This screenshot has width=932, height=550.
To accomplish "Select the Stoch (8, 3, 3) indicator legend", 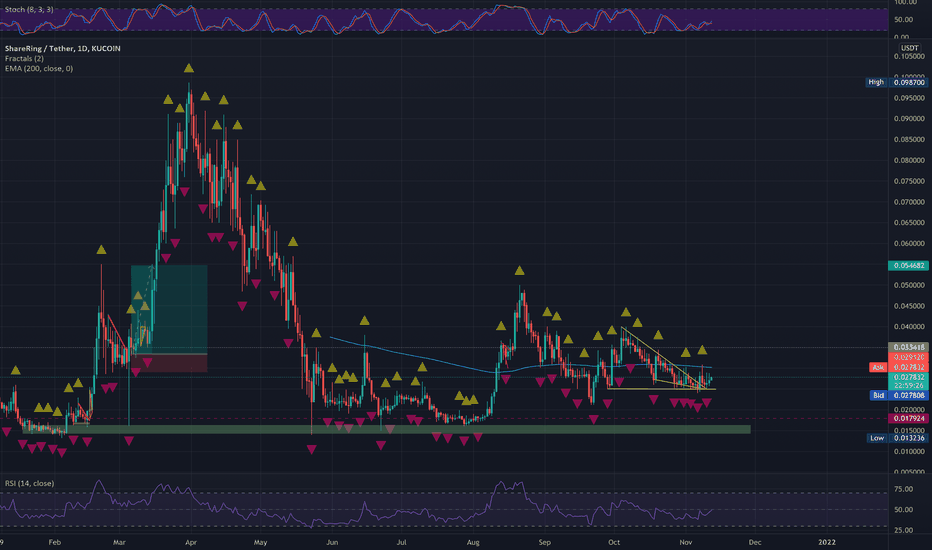I will pos(29,10).
